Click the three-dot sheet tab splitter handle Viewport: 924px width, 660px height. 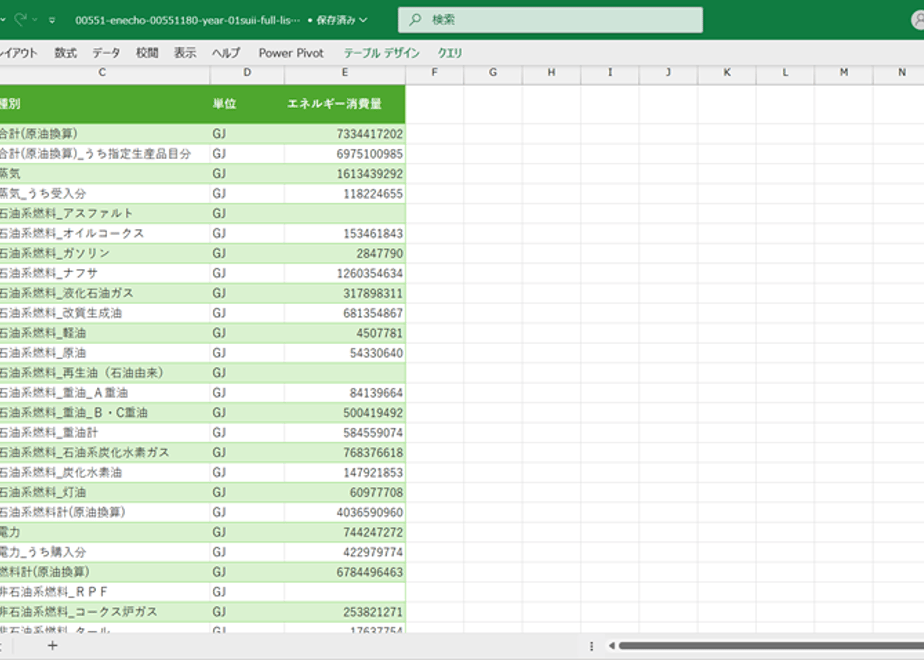[591, 646]
